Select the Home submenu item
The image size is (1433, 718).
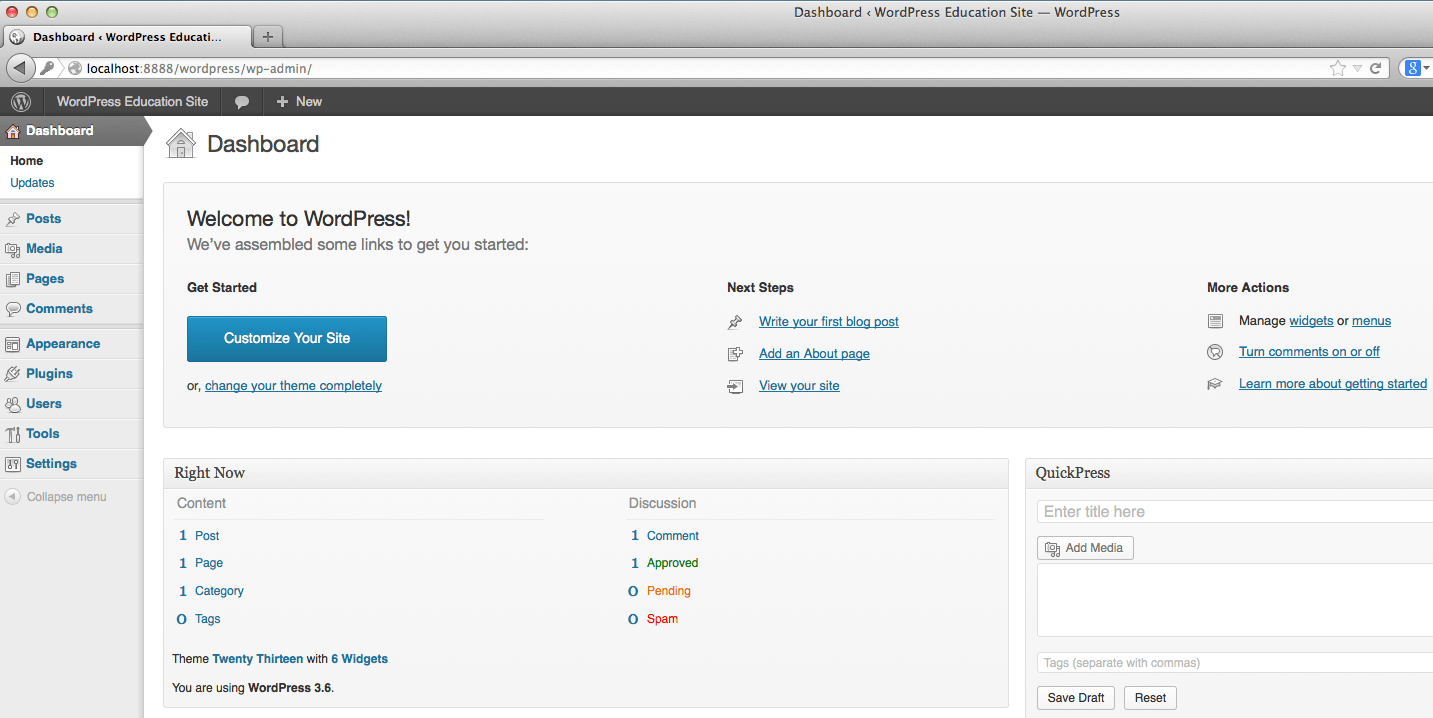tap(27, 161)
